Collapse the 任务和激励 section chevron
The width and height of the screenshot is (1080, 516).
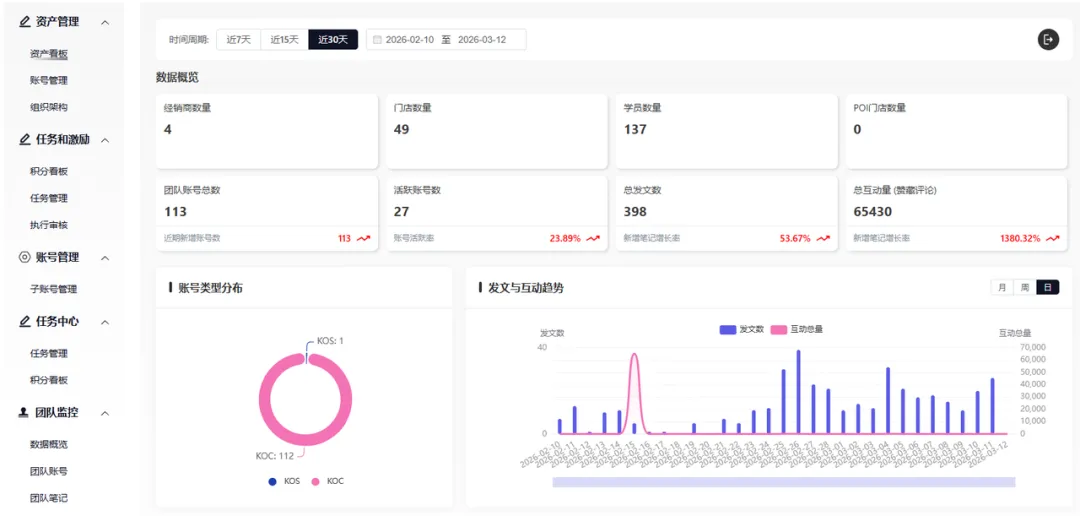105,141
